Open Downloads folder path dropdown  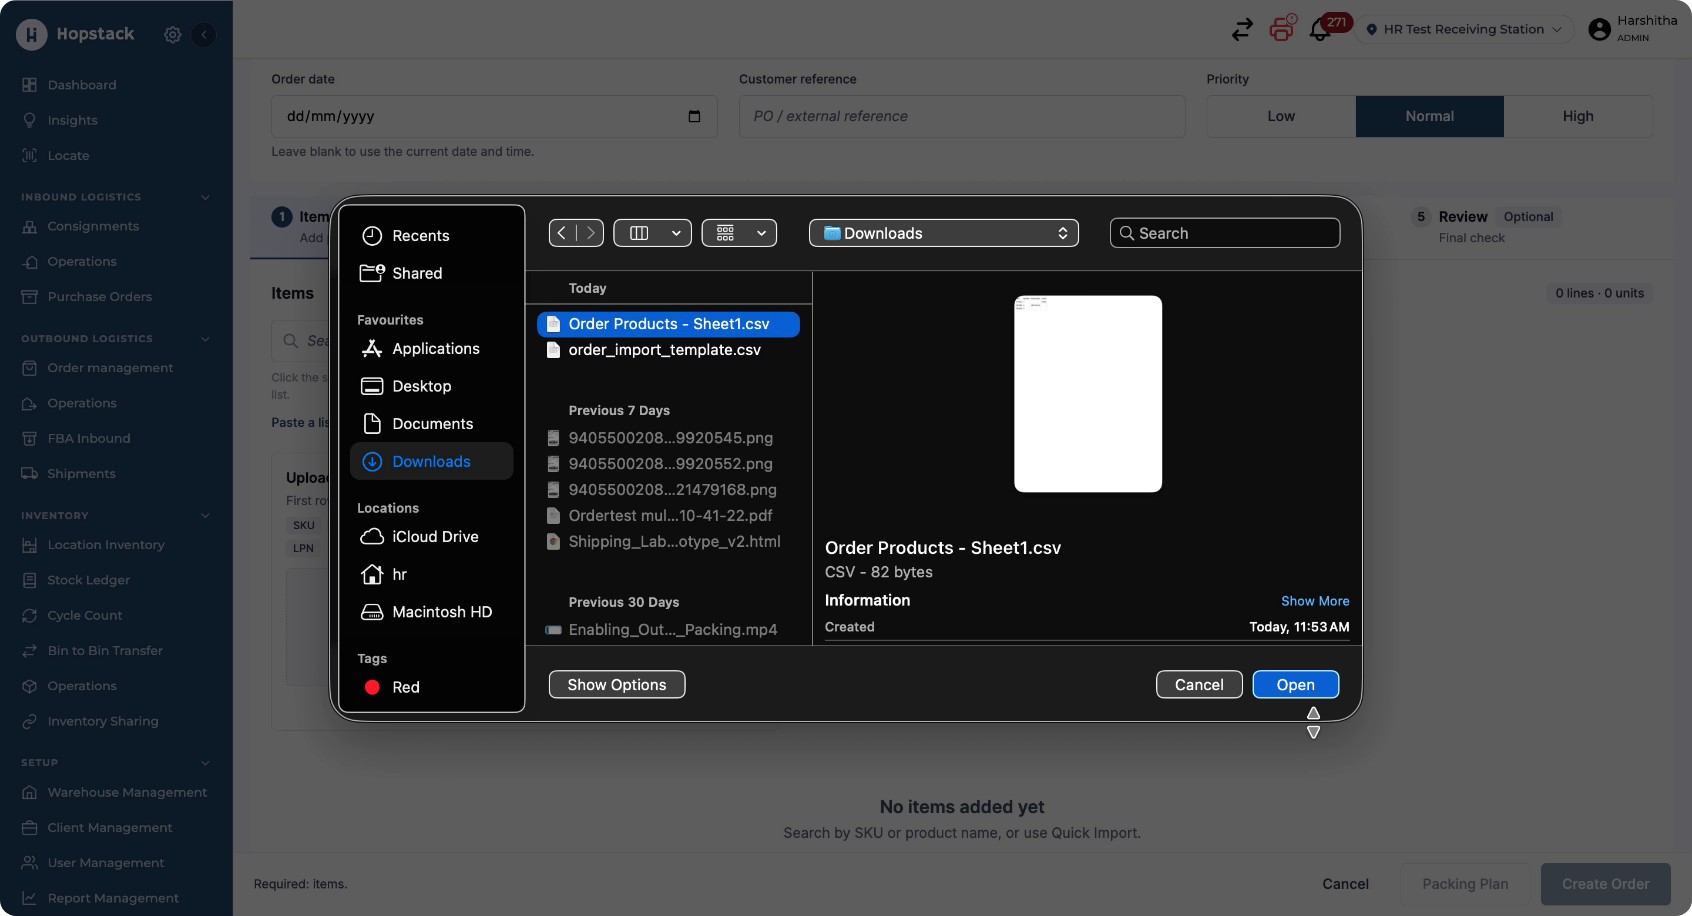pos(943,233)
